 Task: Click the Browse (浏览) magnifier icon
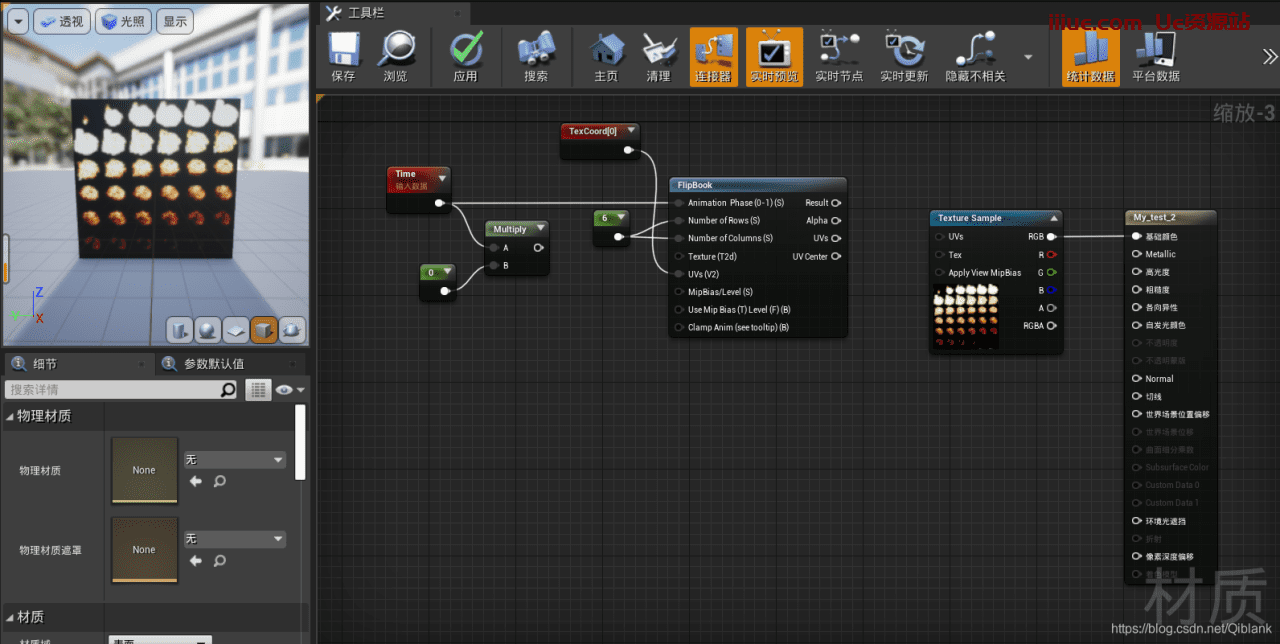[x=395, y=56]
